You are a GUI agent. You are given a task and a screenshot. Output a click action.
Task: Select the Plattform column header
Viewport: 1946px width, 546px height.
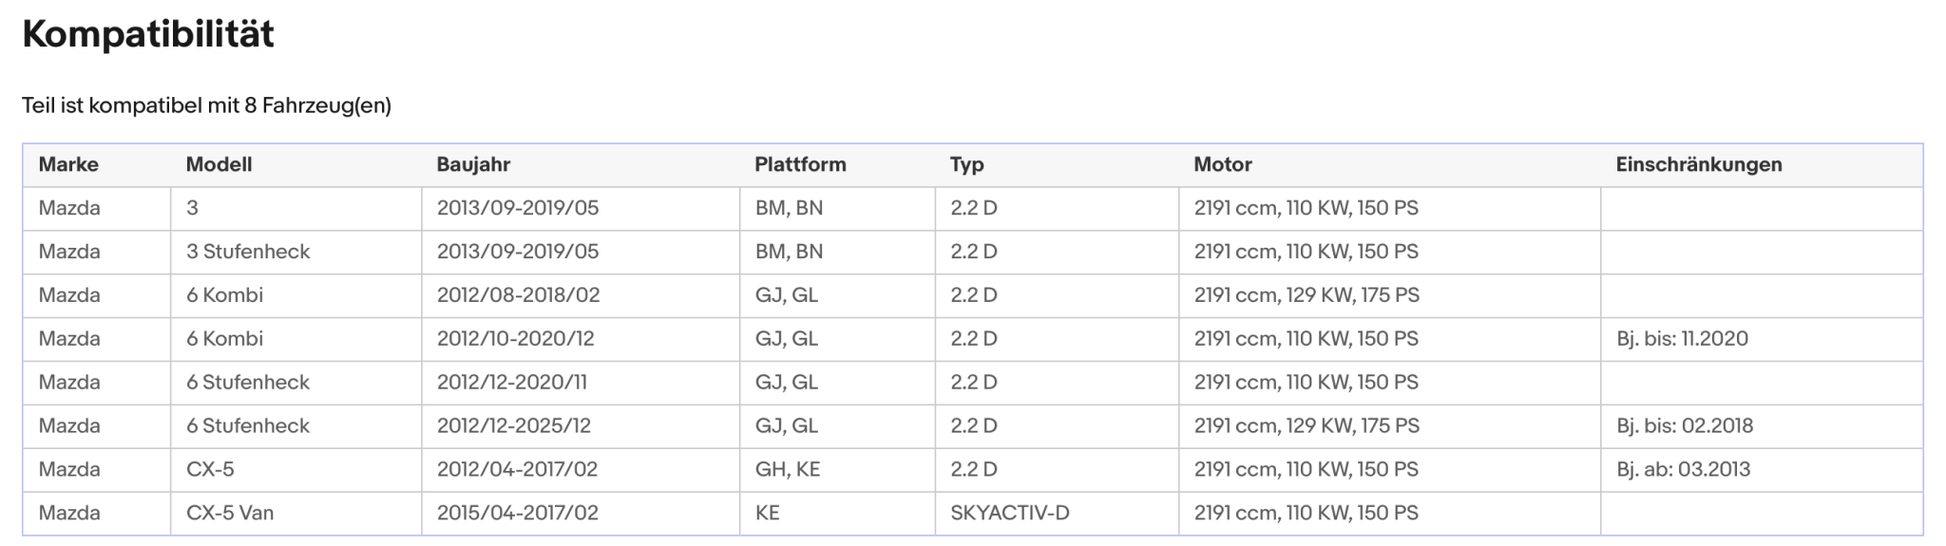[800, 165]
